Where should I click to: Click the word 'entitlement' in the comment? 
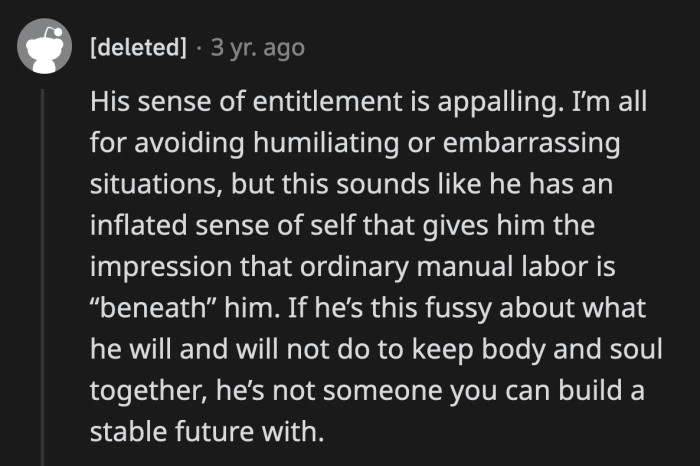pyautogui.click(x=327, y=101)
